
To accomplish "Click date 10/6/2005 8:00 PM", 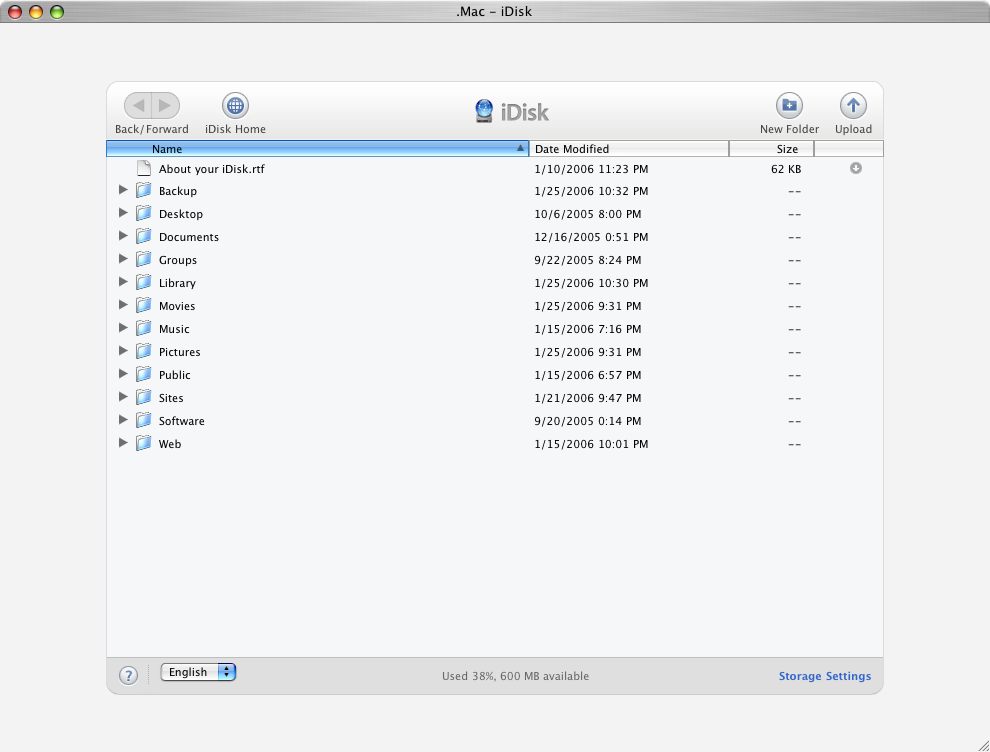I will 588,214.
